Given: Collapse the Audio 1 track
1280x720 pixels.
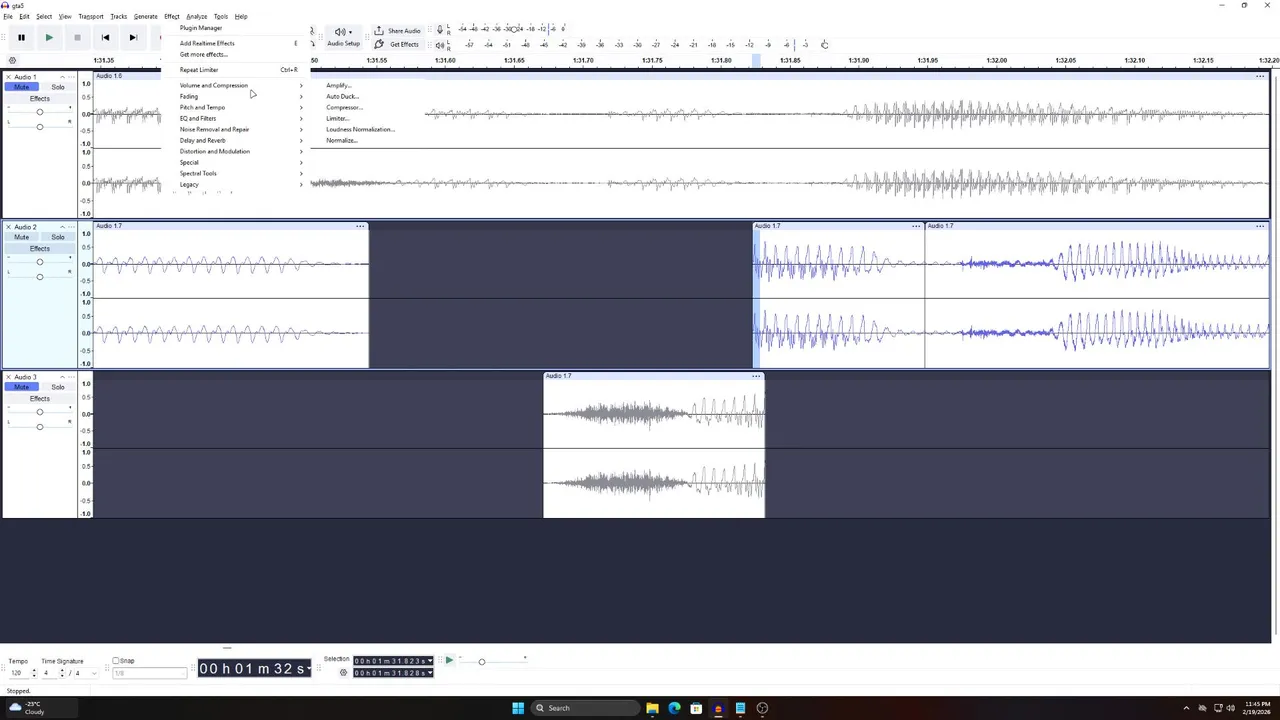Looking at the screenshot, I should [62, 77].
